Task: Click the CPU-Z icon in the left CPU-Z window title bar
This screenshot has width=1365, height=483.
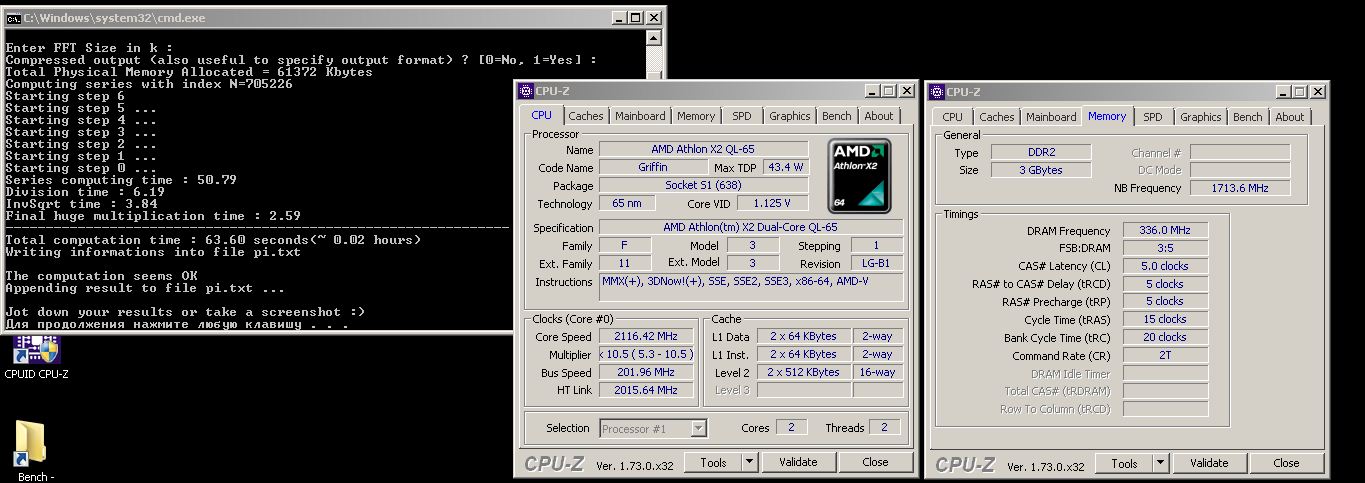Action: (525, 91)
